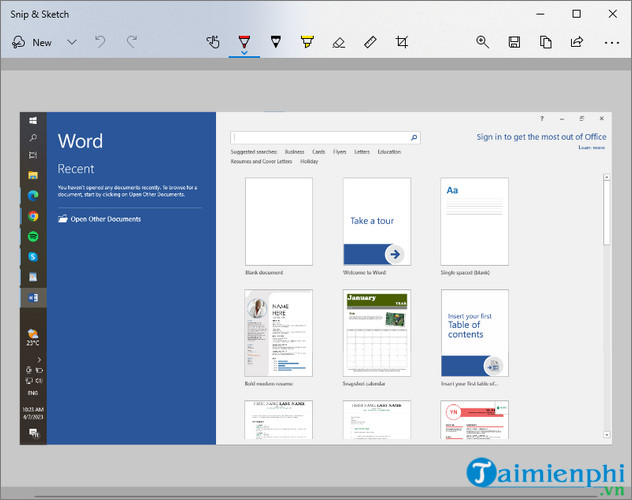Open the Take a tour template
This screenshot has height=500, width=632.
tap(377, 222)
